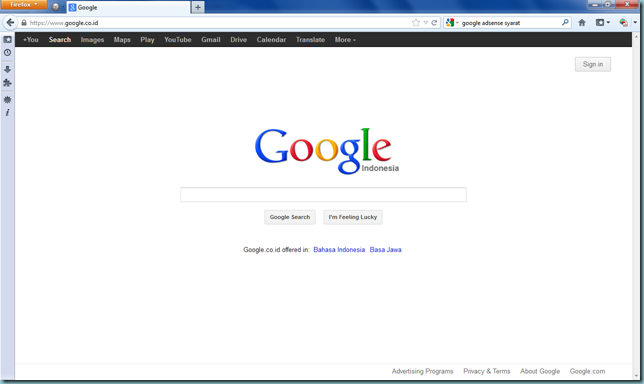This screenshot has height=384, width=644.
Task: Reload the page with the refresh icon
Action: pos(434,23)
